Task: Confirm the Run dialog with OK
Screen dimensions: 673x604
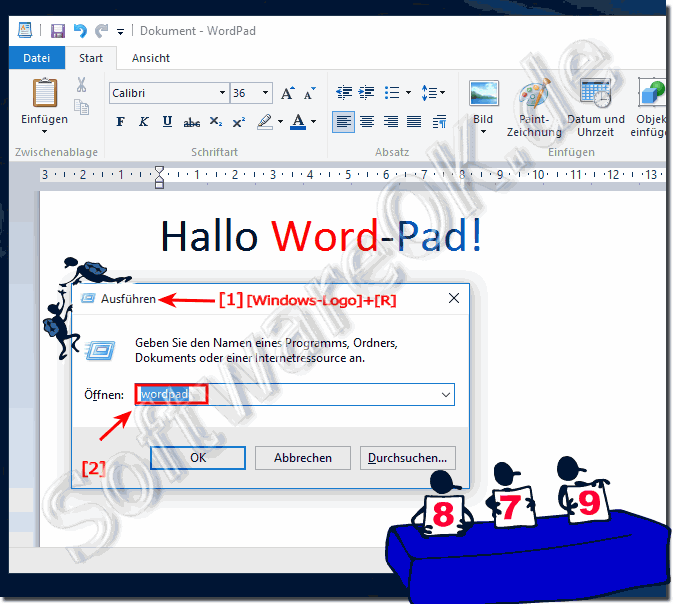Action: coord(198,458)
